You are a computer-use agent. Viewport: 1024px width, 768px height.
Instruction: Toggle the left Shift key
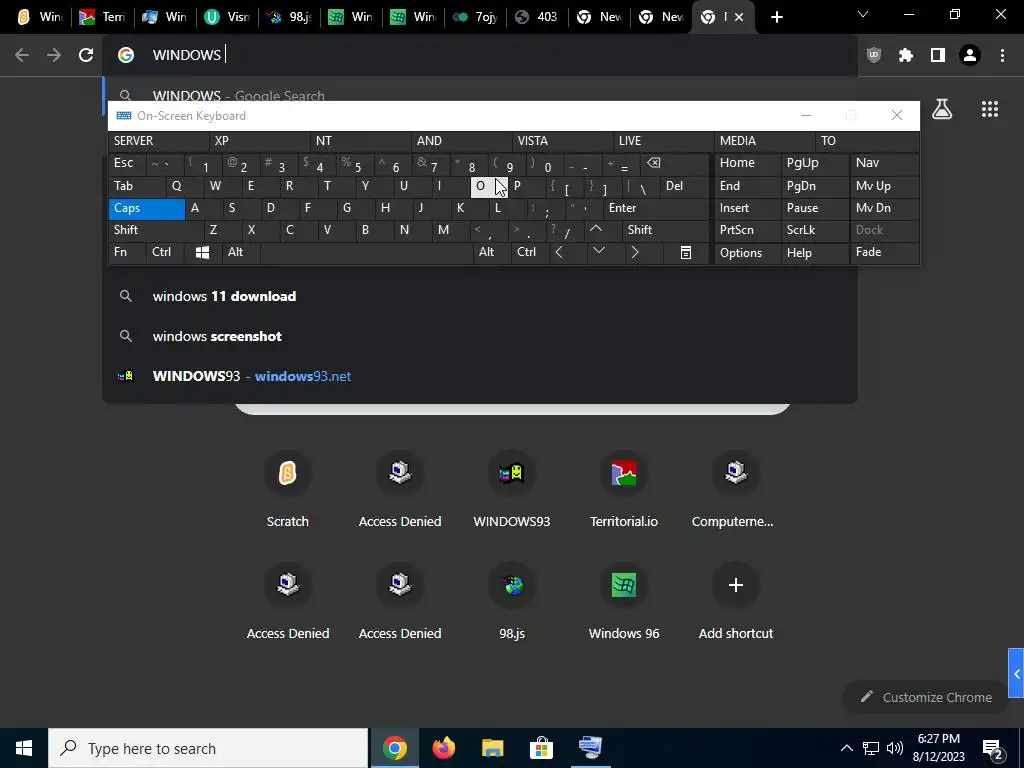pos(156,230)
